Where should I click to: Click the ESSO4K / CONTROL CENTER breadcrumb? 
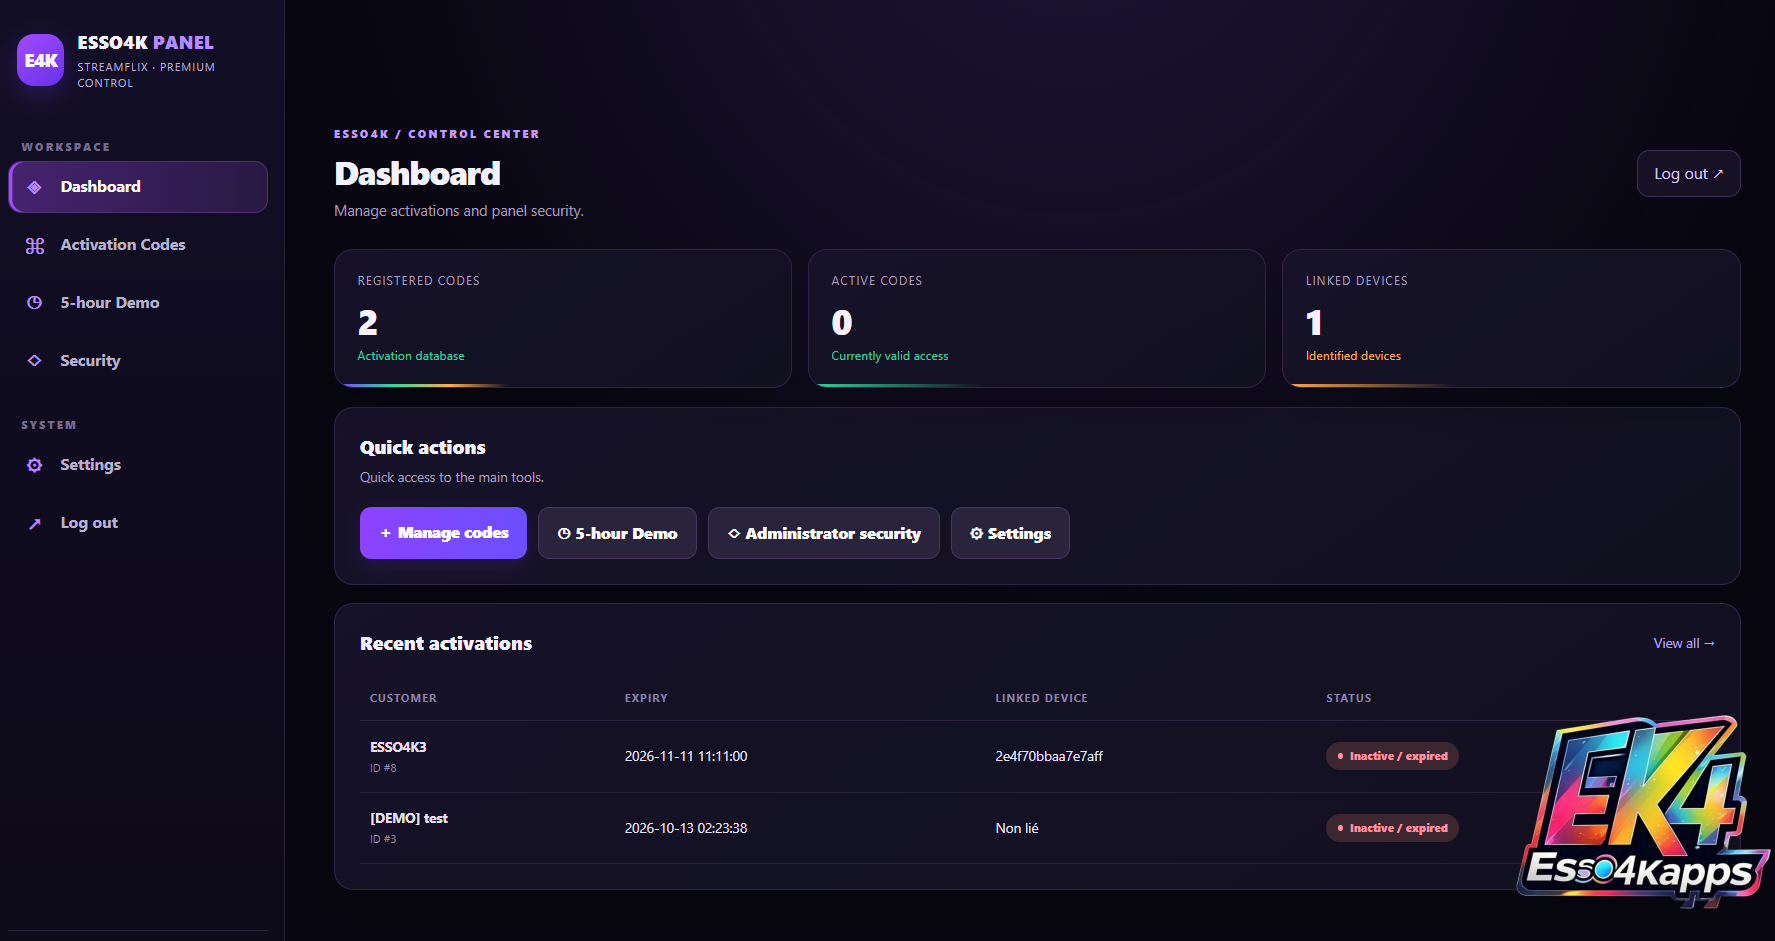437,134
